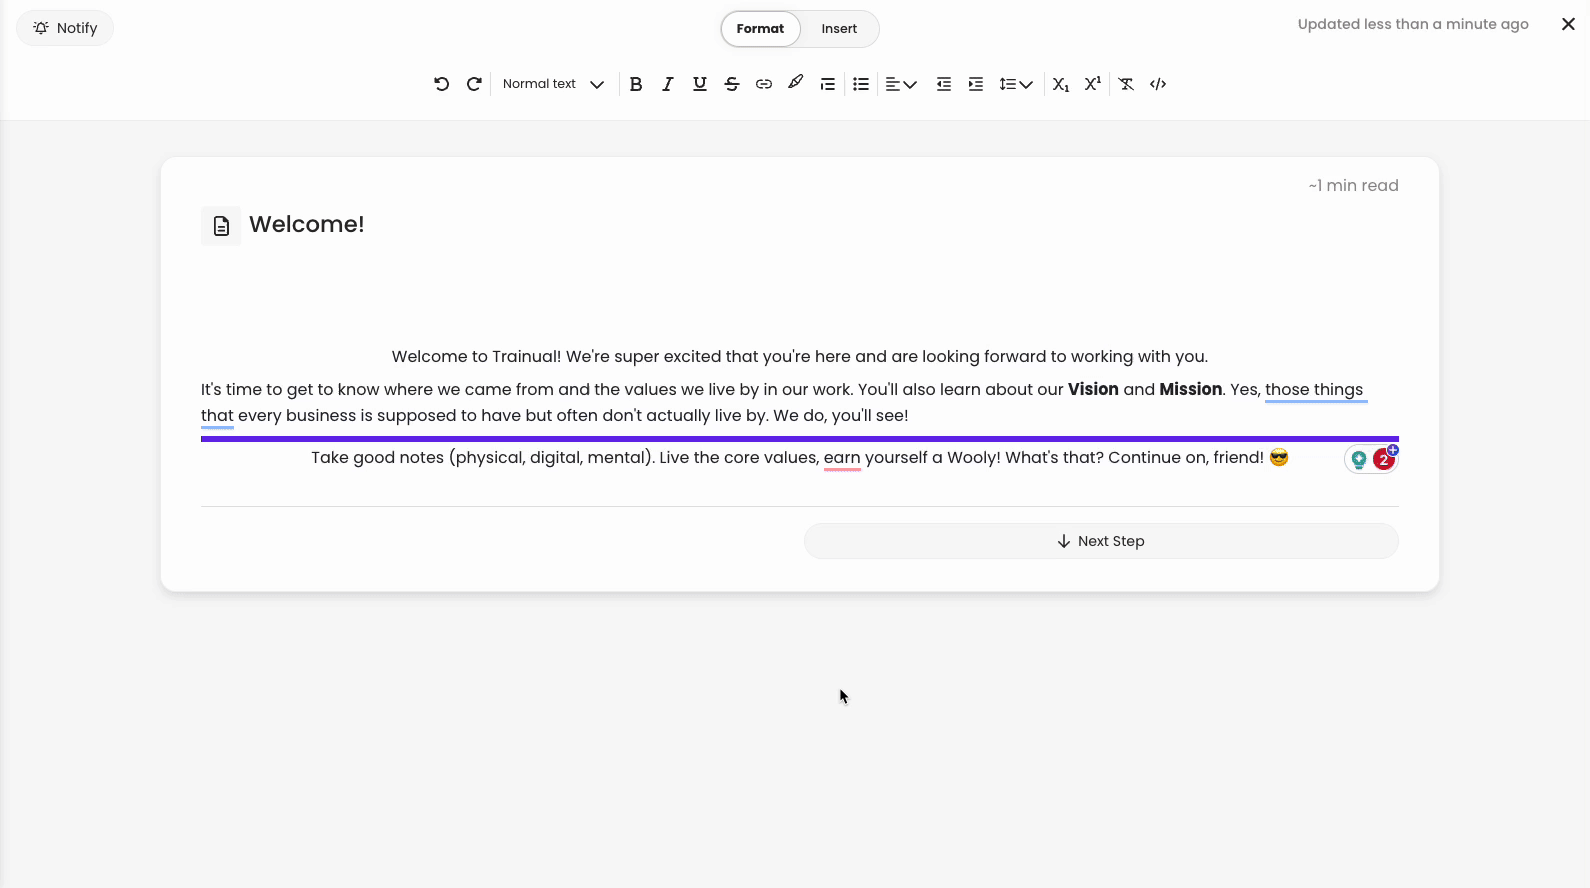This screenshot has height=888, width=1590.
Task: Click the bold word 'Vision'
Action: 1093,389
